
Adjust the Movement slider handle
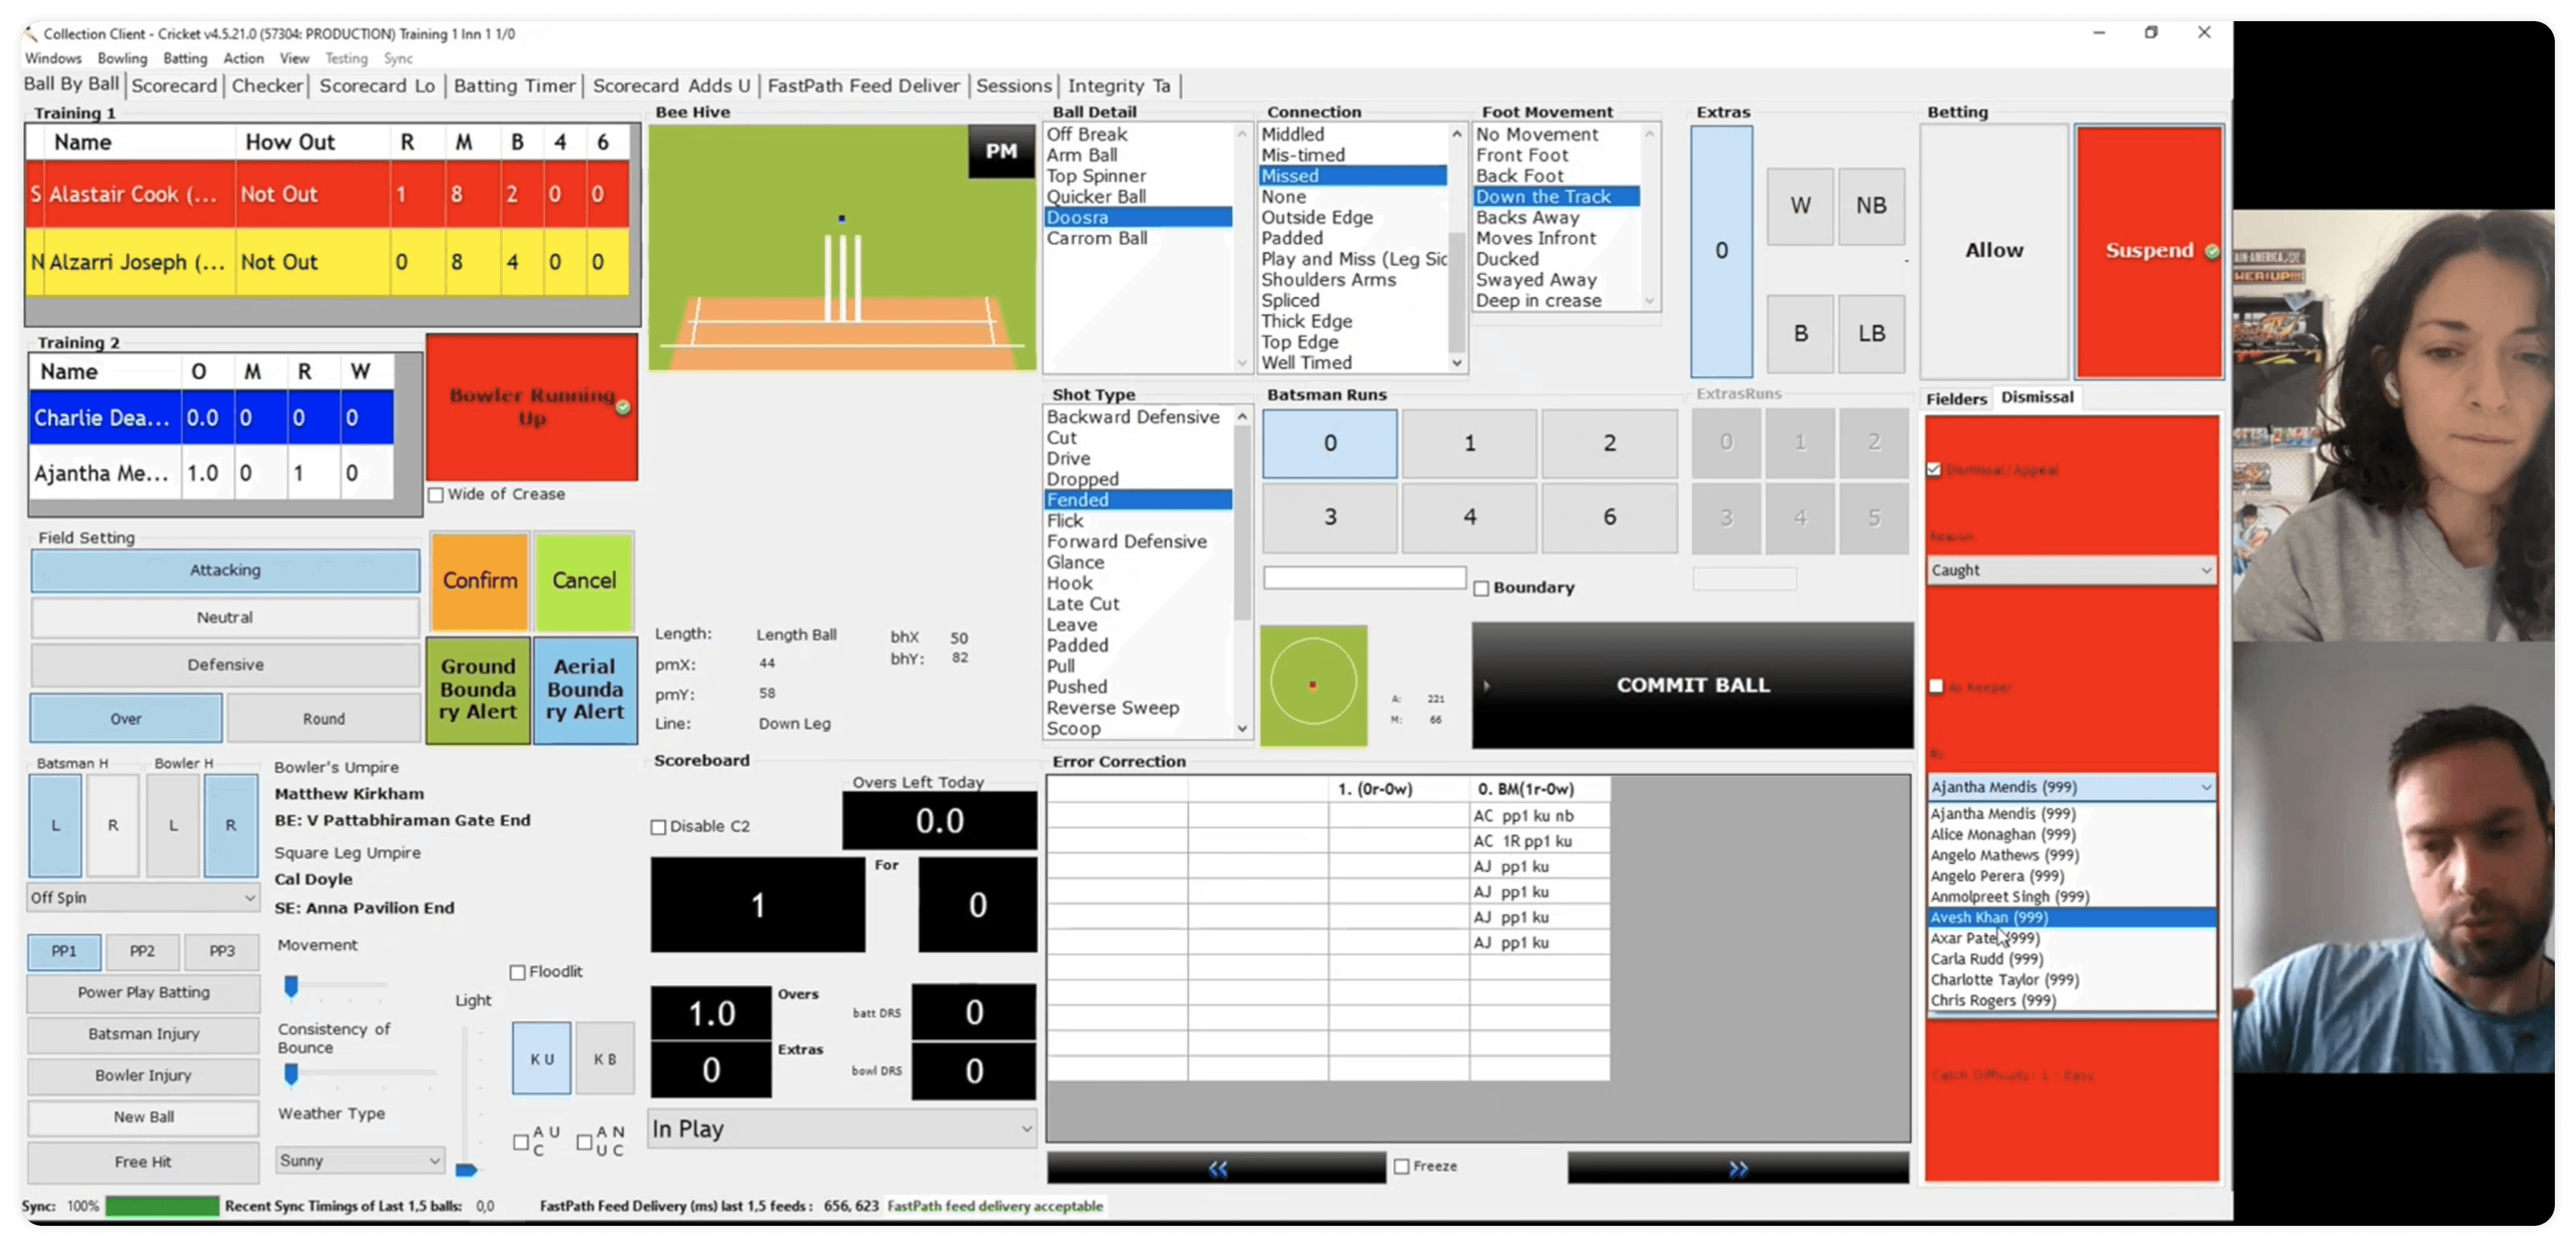291,987
